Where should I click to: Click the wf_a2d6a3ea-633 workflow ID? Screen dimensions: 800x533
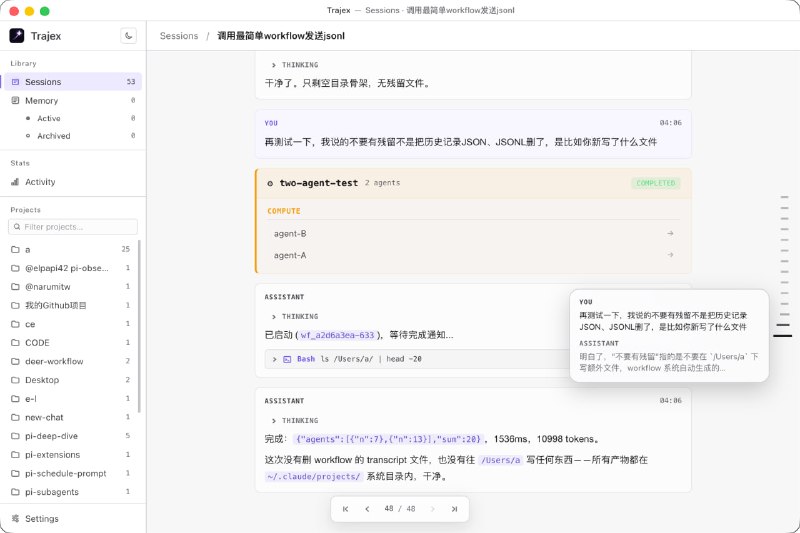click(x=337, y=335)
